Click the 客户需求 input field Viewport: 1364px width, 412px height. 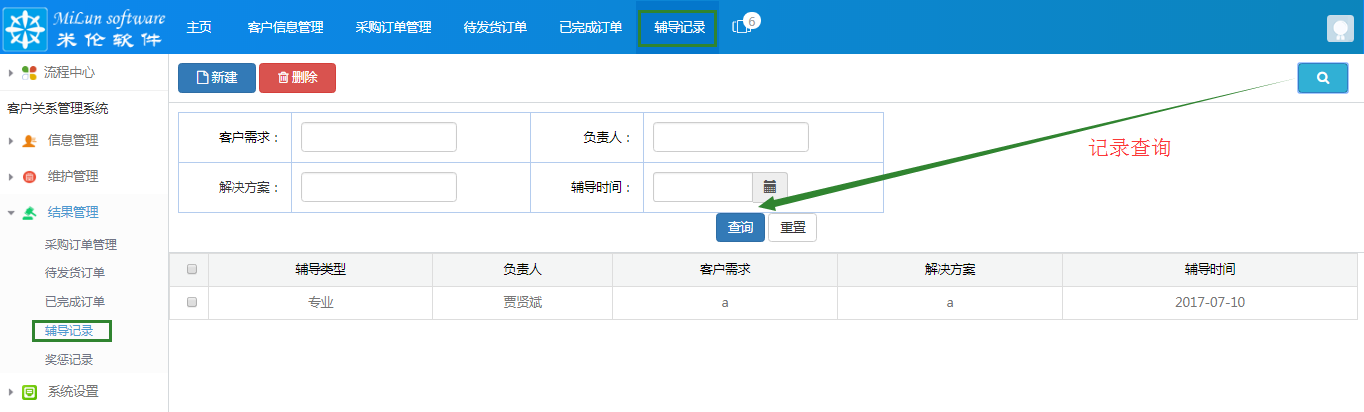(x=378, y=137)
